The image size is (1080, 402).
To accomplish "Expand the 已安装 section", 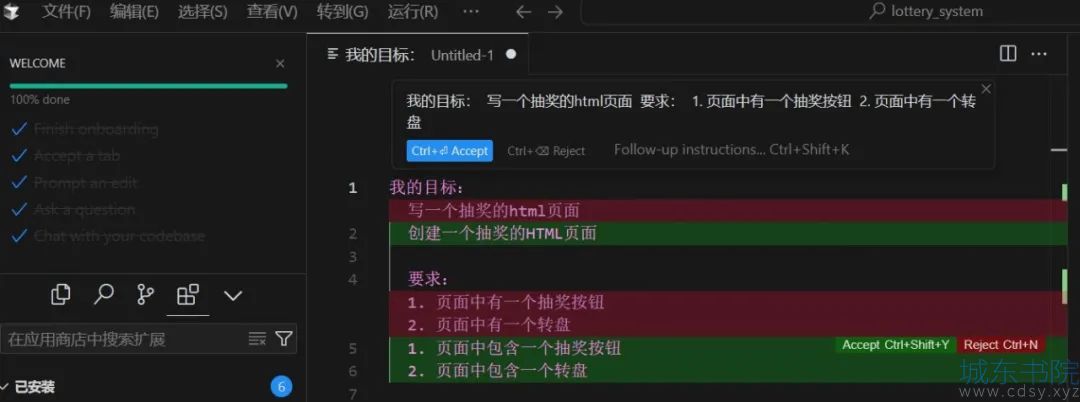I will pos(34,387).
